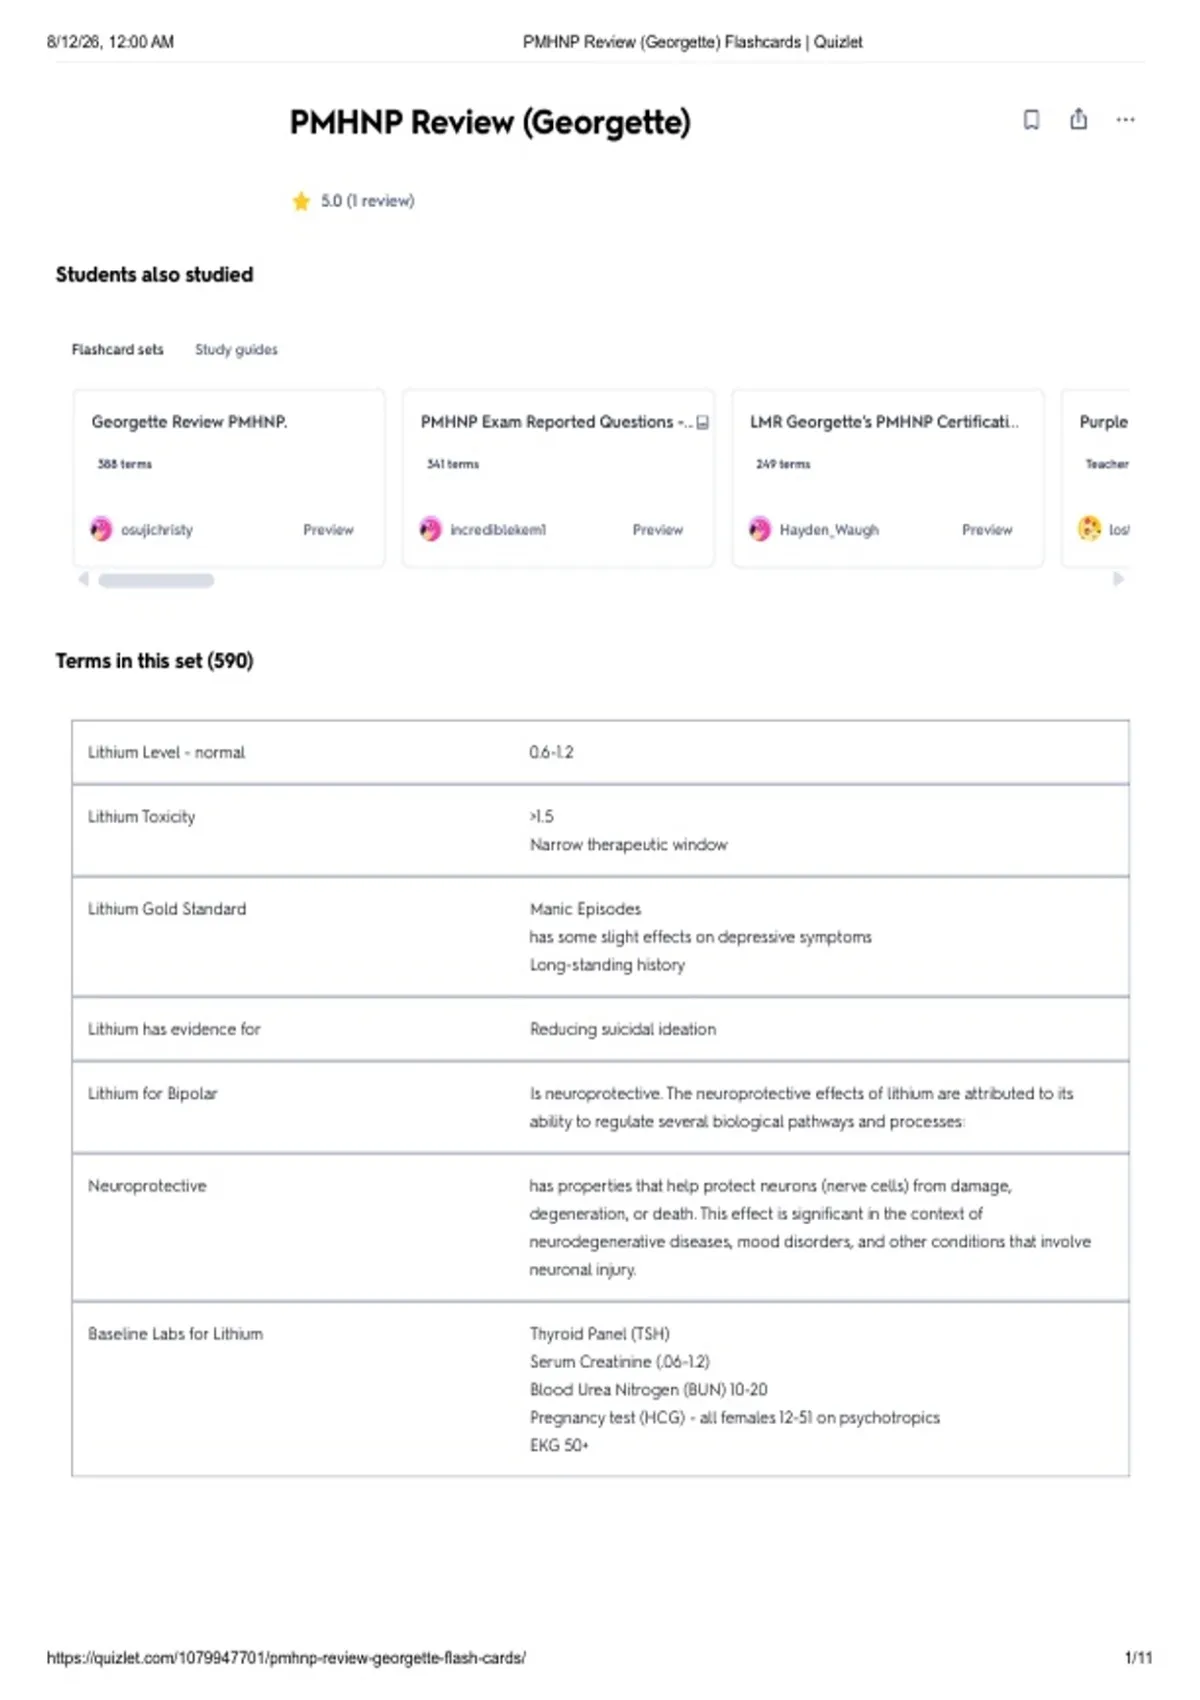Click Hayden_Waugh's profile avatar
Image resolution: width=1200 pixels, height=1700 pixels.
tap(760, 529)
